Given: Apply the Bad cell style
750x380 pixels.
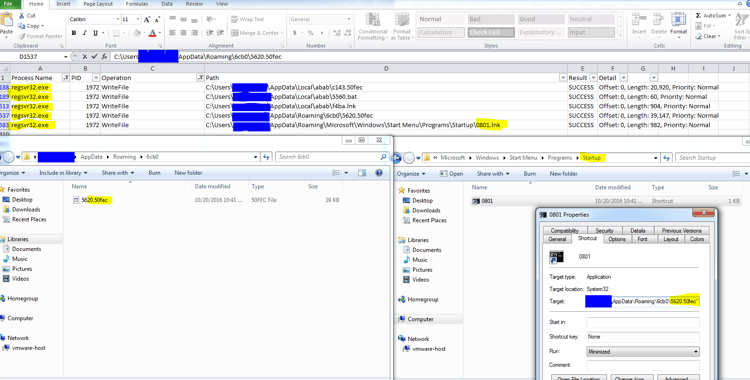Looking at the screenshot, I should (490, 20).
